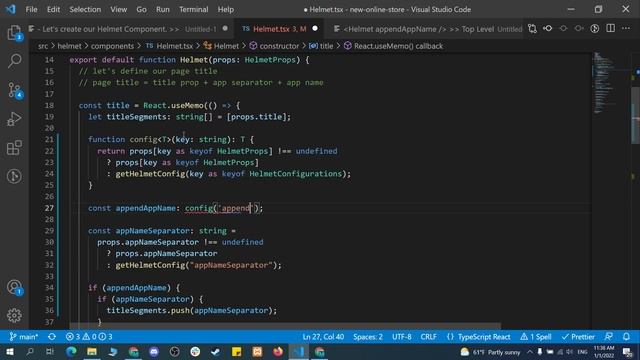Click the VS Code logo icon
This screenshot has width=640, height=360.
click(x=10, y=9)
